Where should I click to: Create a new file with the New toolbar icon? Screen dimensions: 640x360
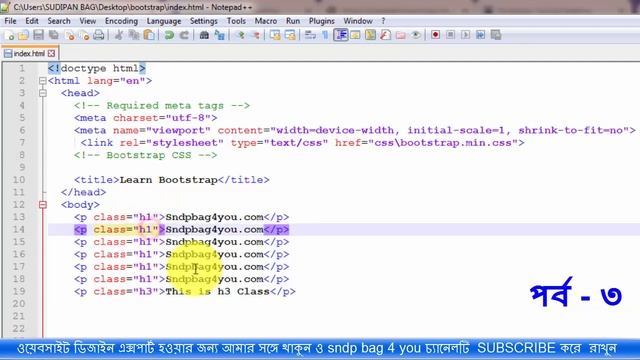(9, 36)
